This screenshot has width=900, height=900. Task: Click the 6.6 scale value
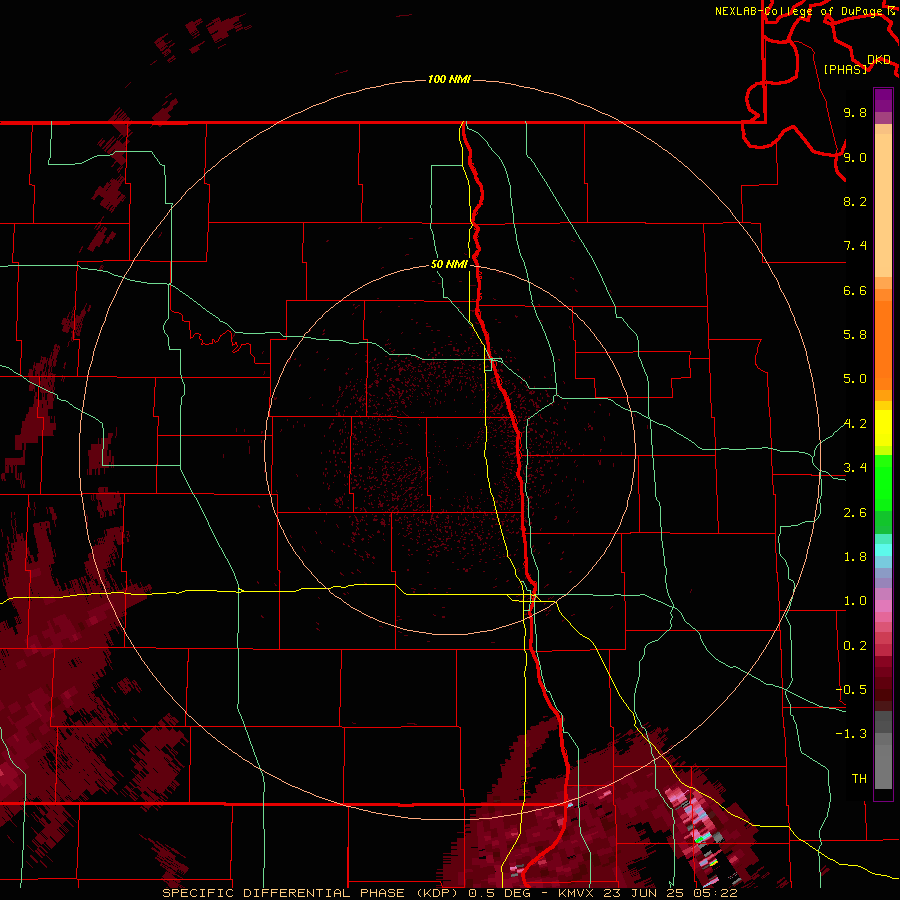click(855, 290)
